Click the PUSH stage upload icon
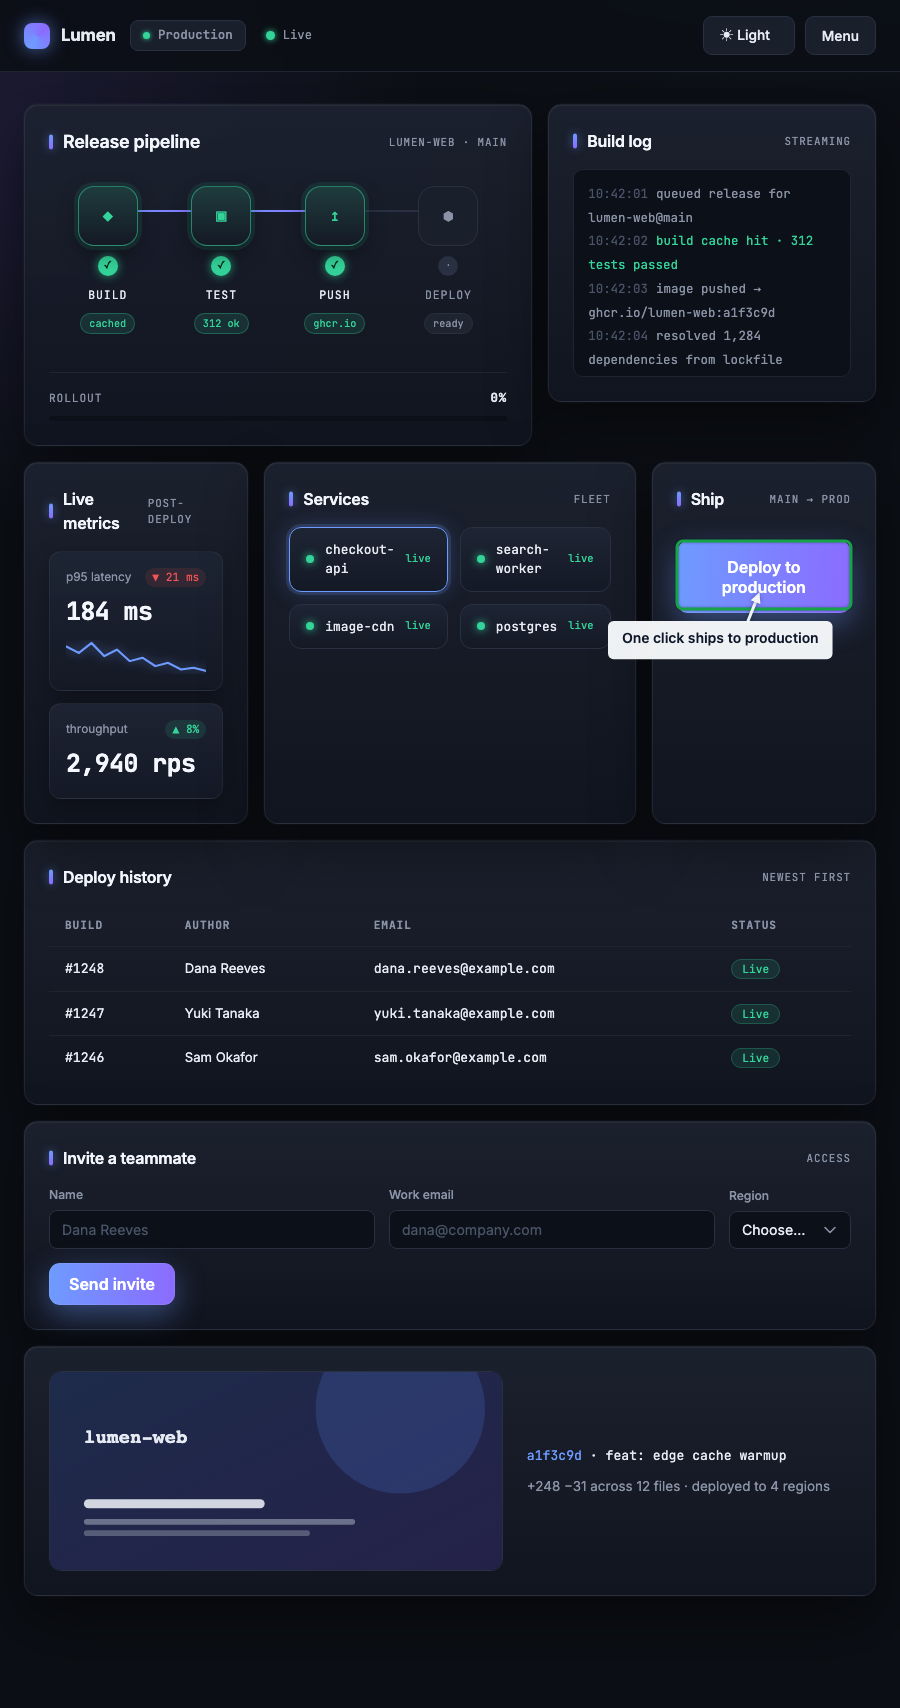The height and width of the screenshot is (1708, 900). click(x=335, y=216)
